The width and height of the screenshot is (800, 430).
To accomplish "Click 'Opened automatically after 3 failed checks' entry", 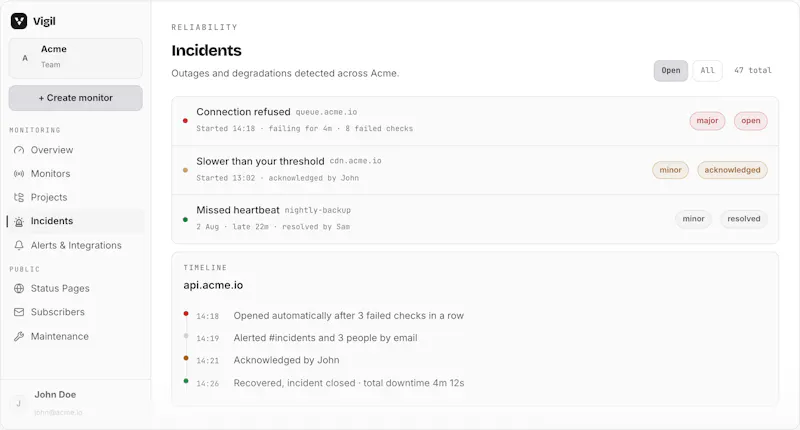I will point(348,316).
